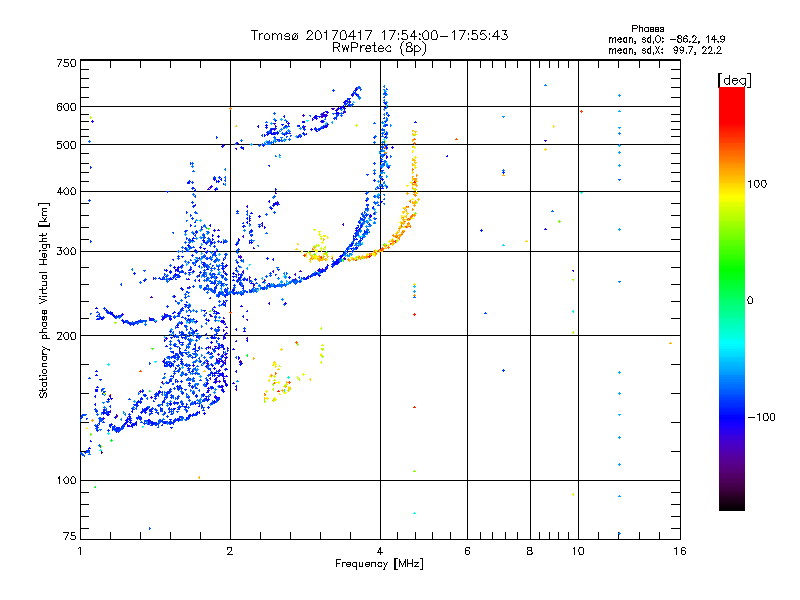Click the x-axis tick label '1'
800x600 pixels.
80,551
